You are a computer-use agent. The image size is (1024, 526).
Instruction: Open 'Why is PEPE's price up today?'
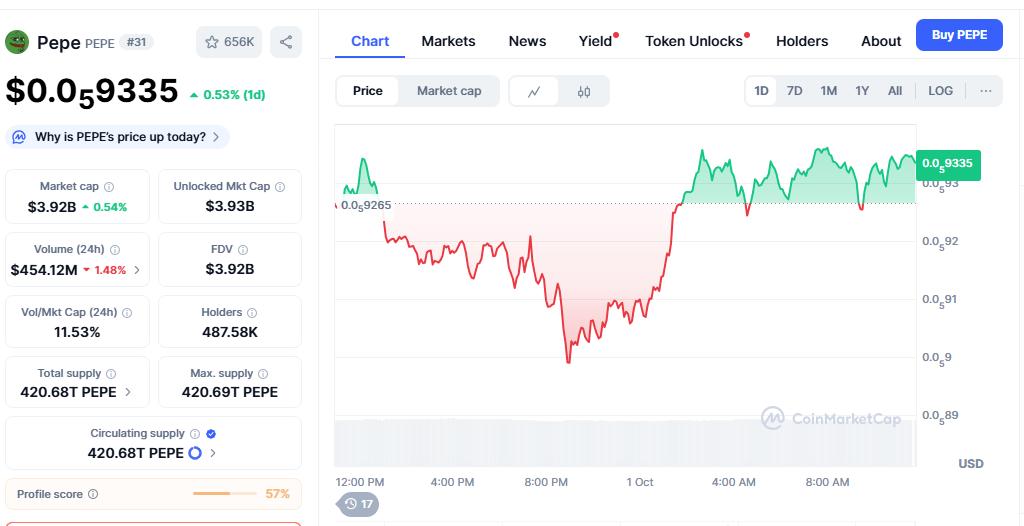(x=118, y=137)
